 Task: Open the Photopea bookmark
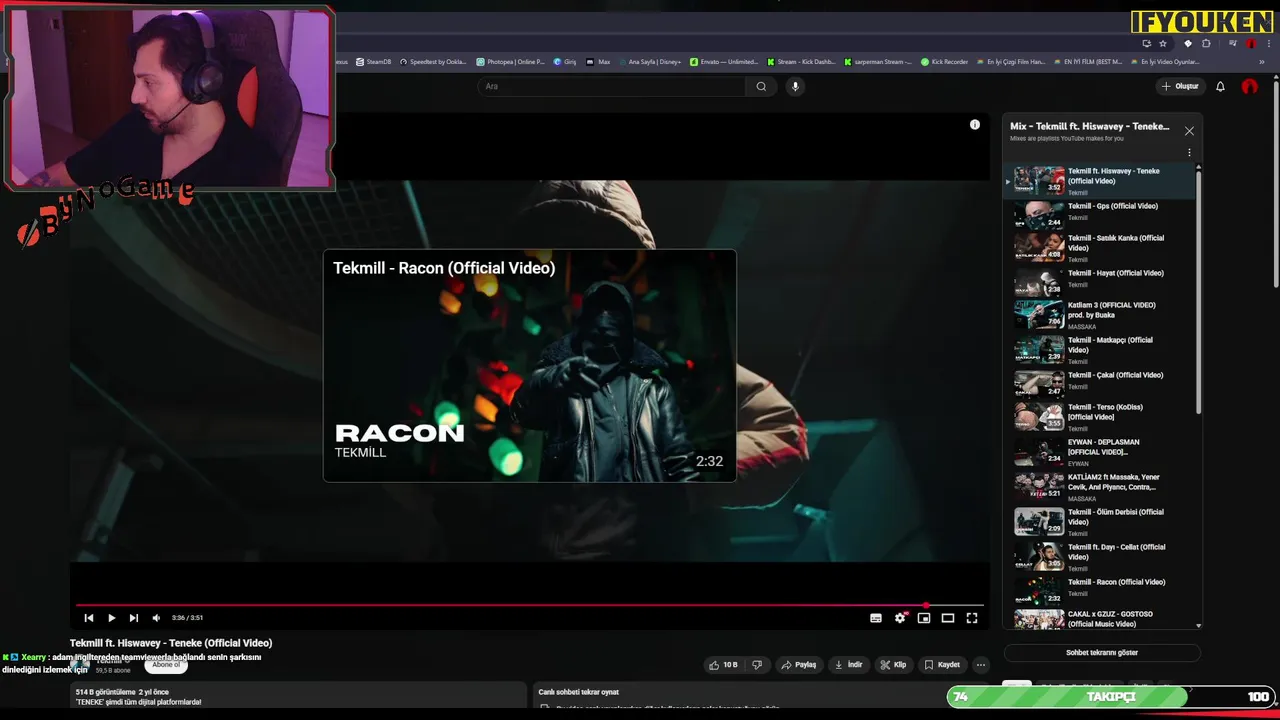[511, 62]
